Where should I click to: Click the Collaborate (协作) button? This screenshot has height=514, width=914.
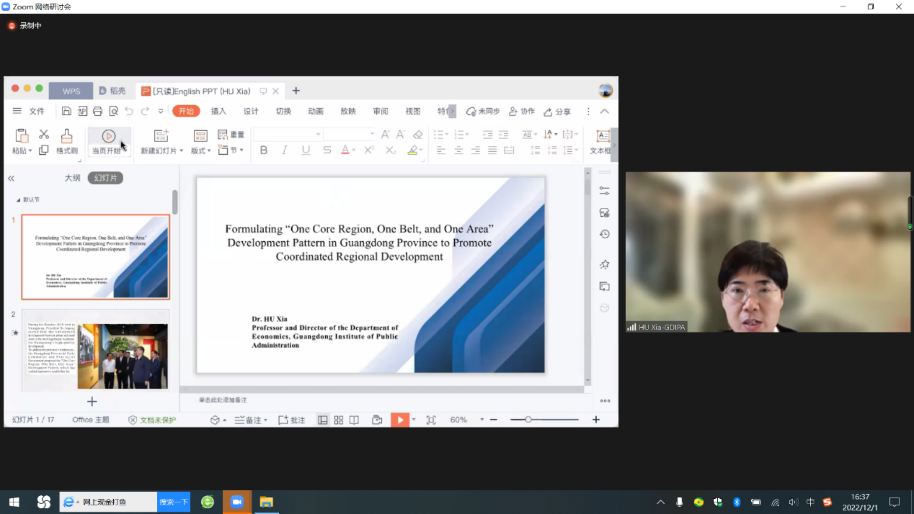[x=521, y=111]
